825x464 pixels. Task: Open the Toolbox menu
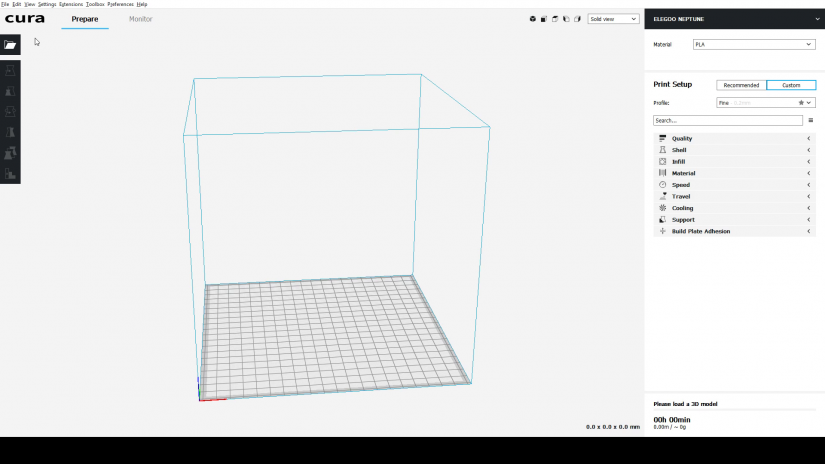point(95,4)
